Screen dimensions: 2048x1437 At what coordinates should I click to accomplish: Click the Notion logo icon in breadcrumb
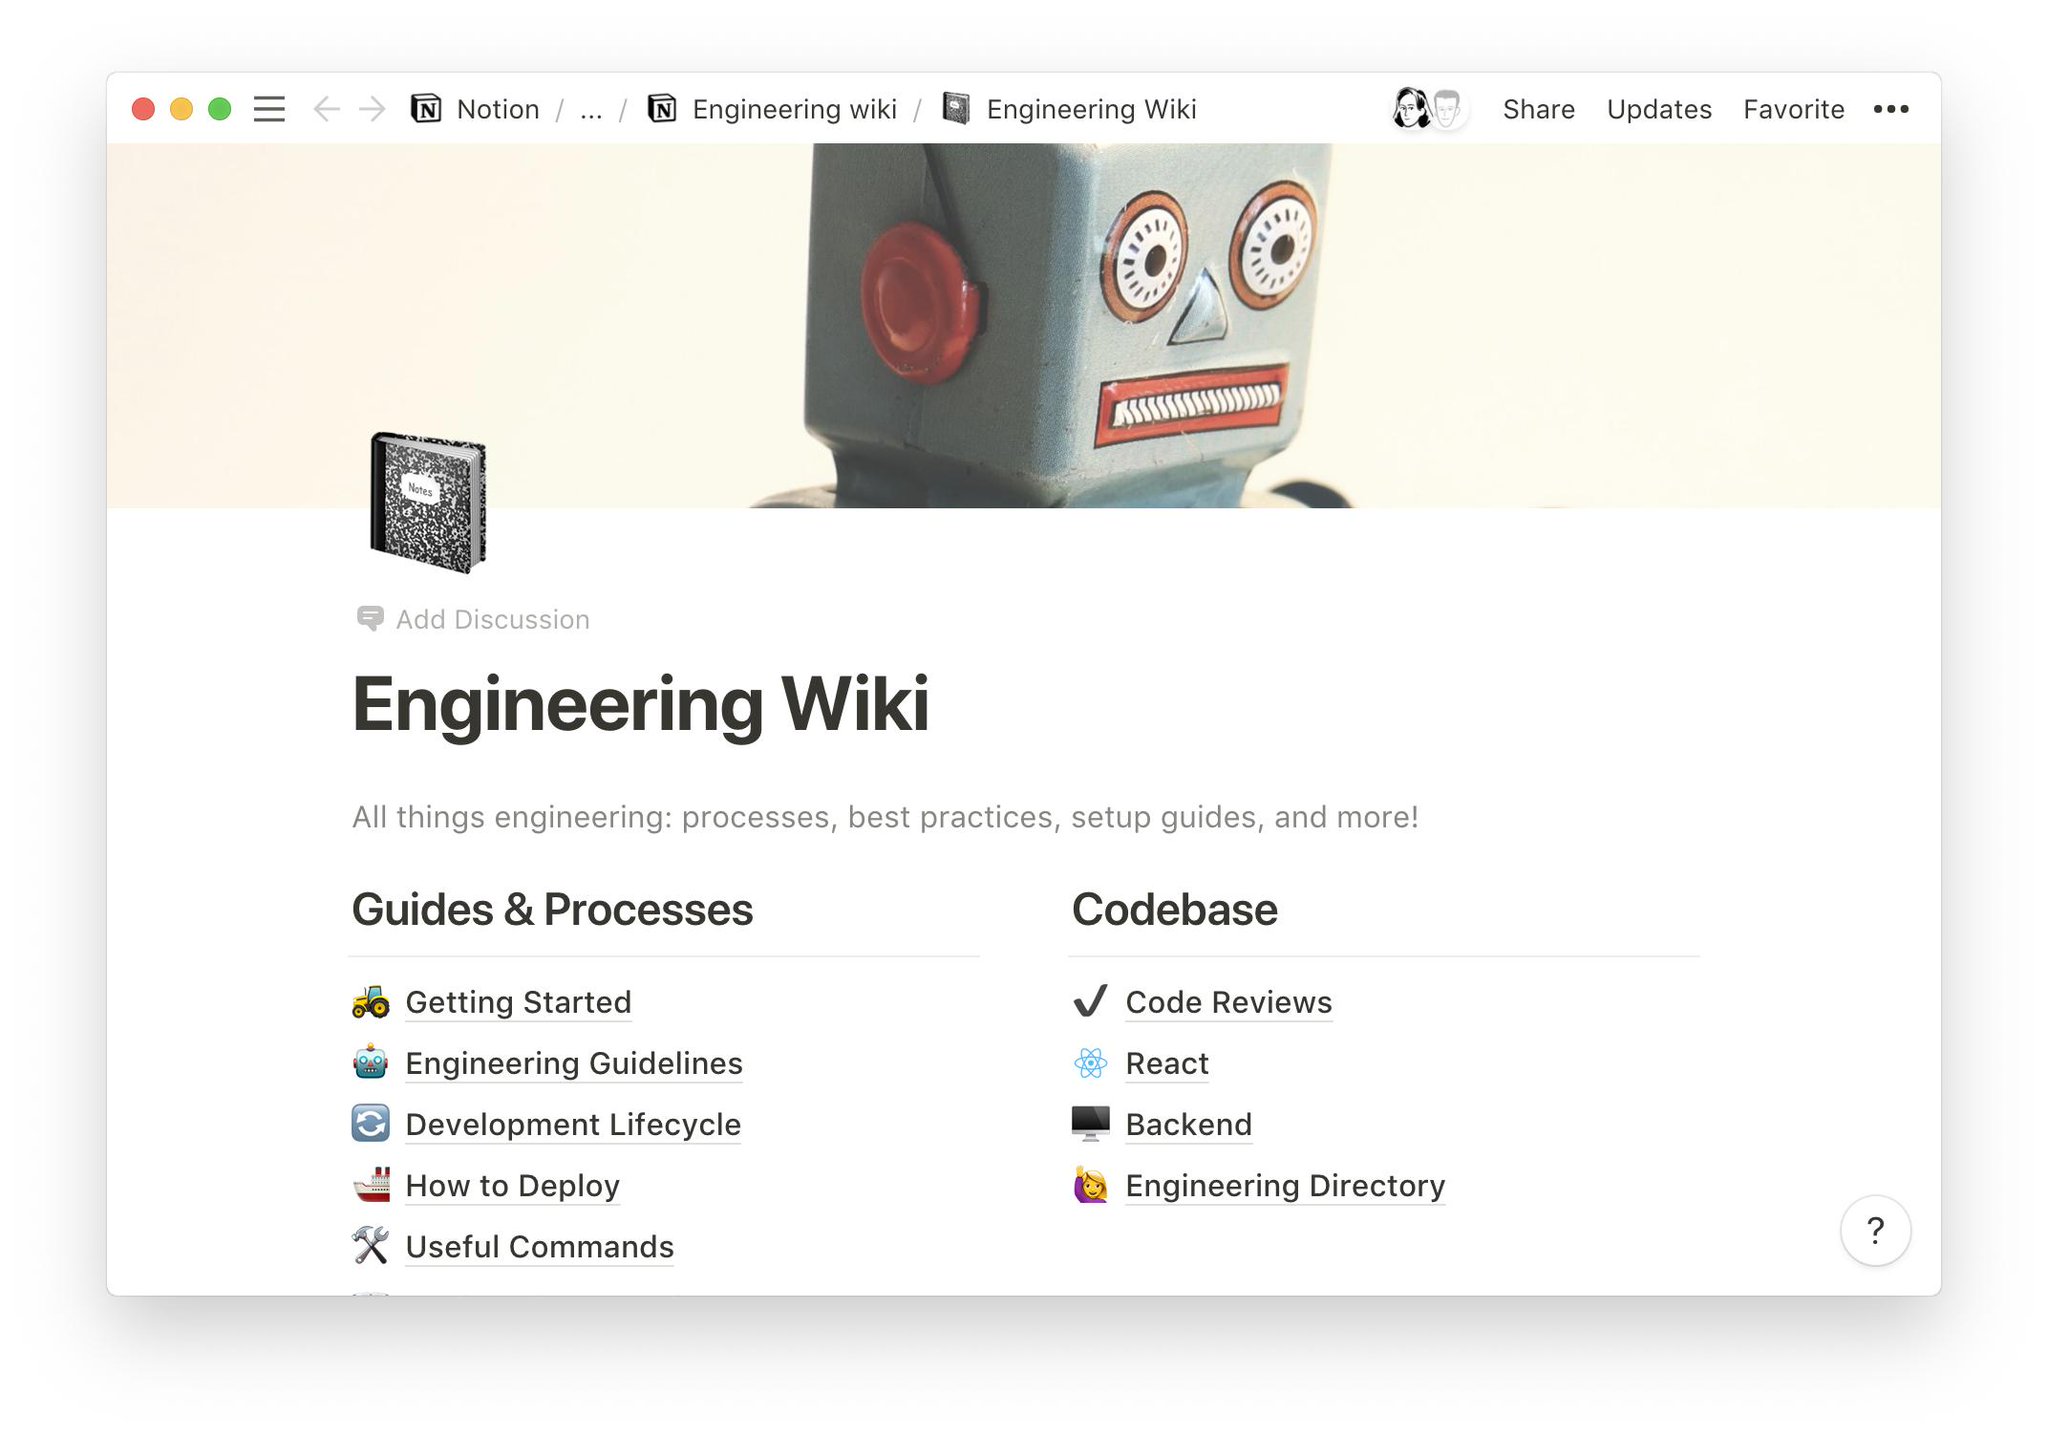tap(426, 109)
